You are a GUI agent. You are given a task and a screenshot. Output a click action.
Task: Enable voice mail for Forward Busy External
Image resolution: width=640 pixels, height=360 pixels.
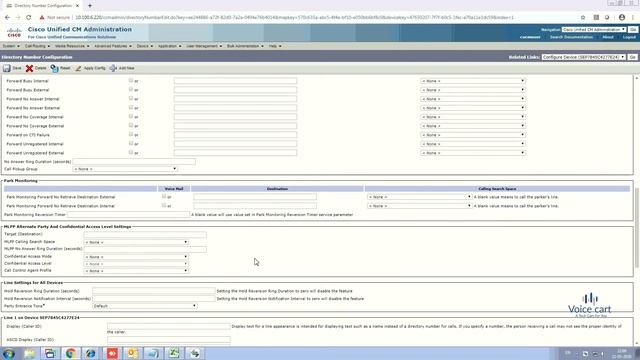tap(131, 89)
